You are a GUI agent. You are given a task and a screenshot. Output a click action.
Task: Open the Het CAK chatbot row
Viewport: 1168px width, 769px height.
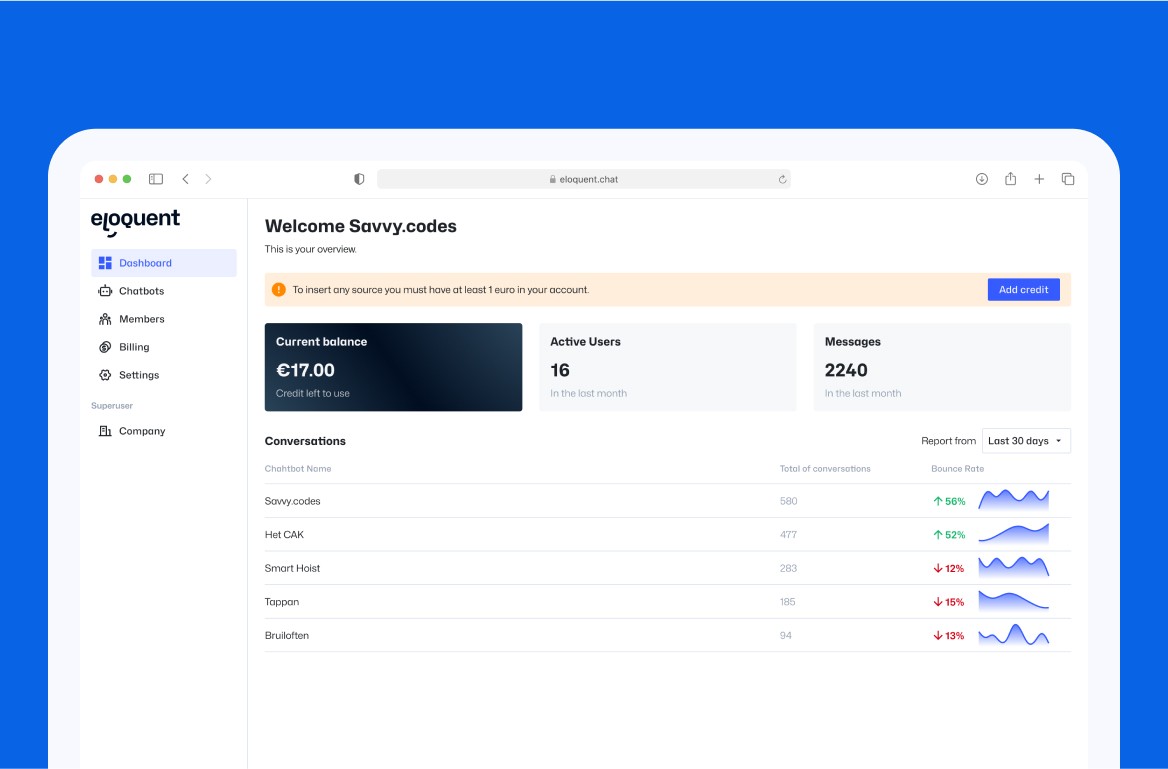[667, 534]
